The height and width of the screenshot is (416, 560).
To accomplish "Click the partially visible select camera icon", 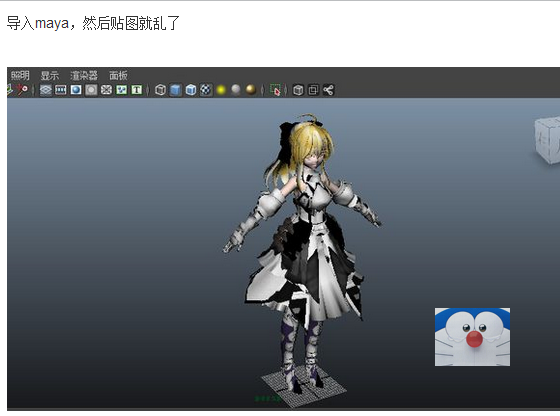I will (x=10, y=89).
